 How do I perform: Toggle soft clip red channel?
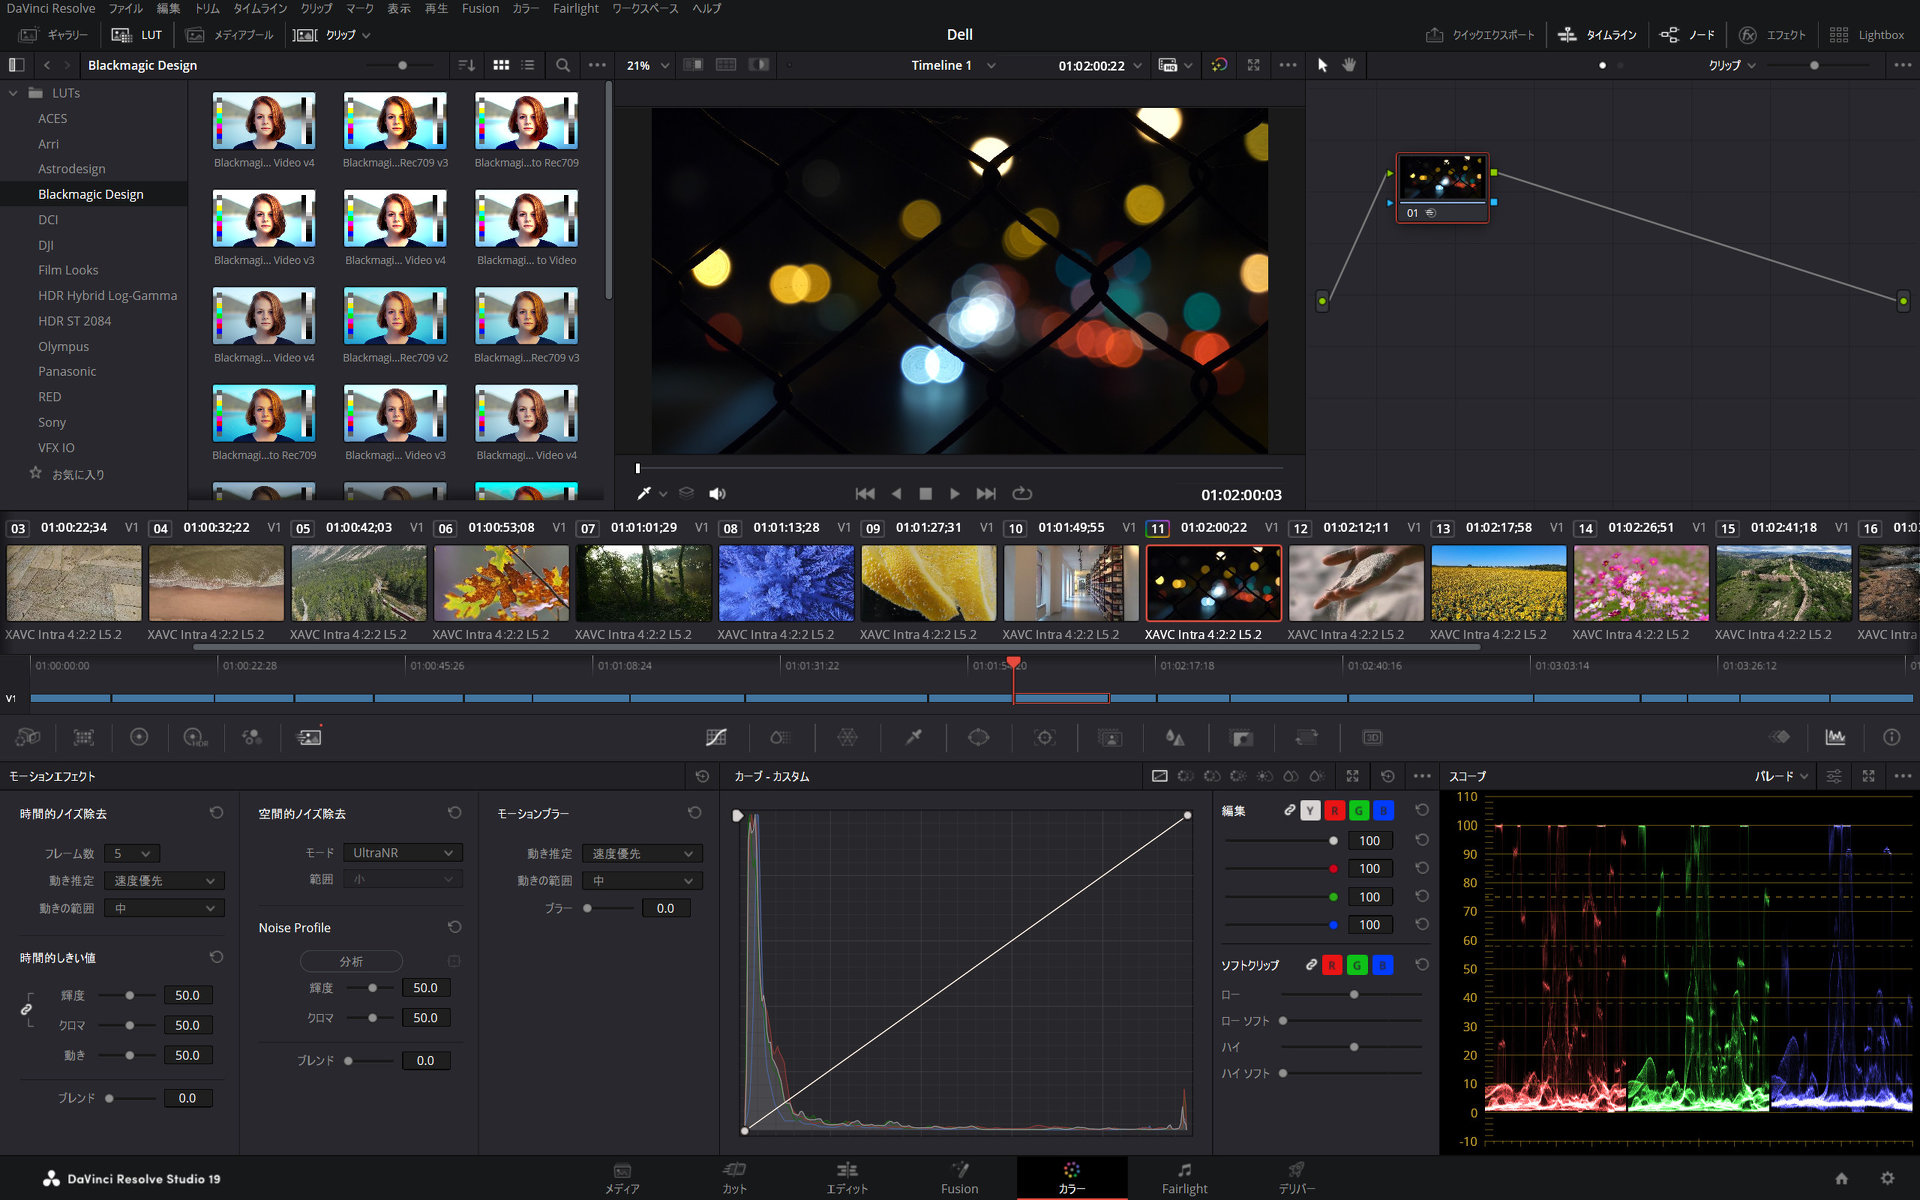click(1332, 965)
